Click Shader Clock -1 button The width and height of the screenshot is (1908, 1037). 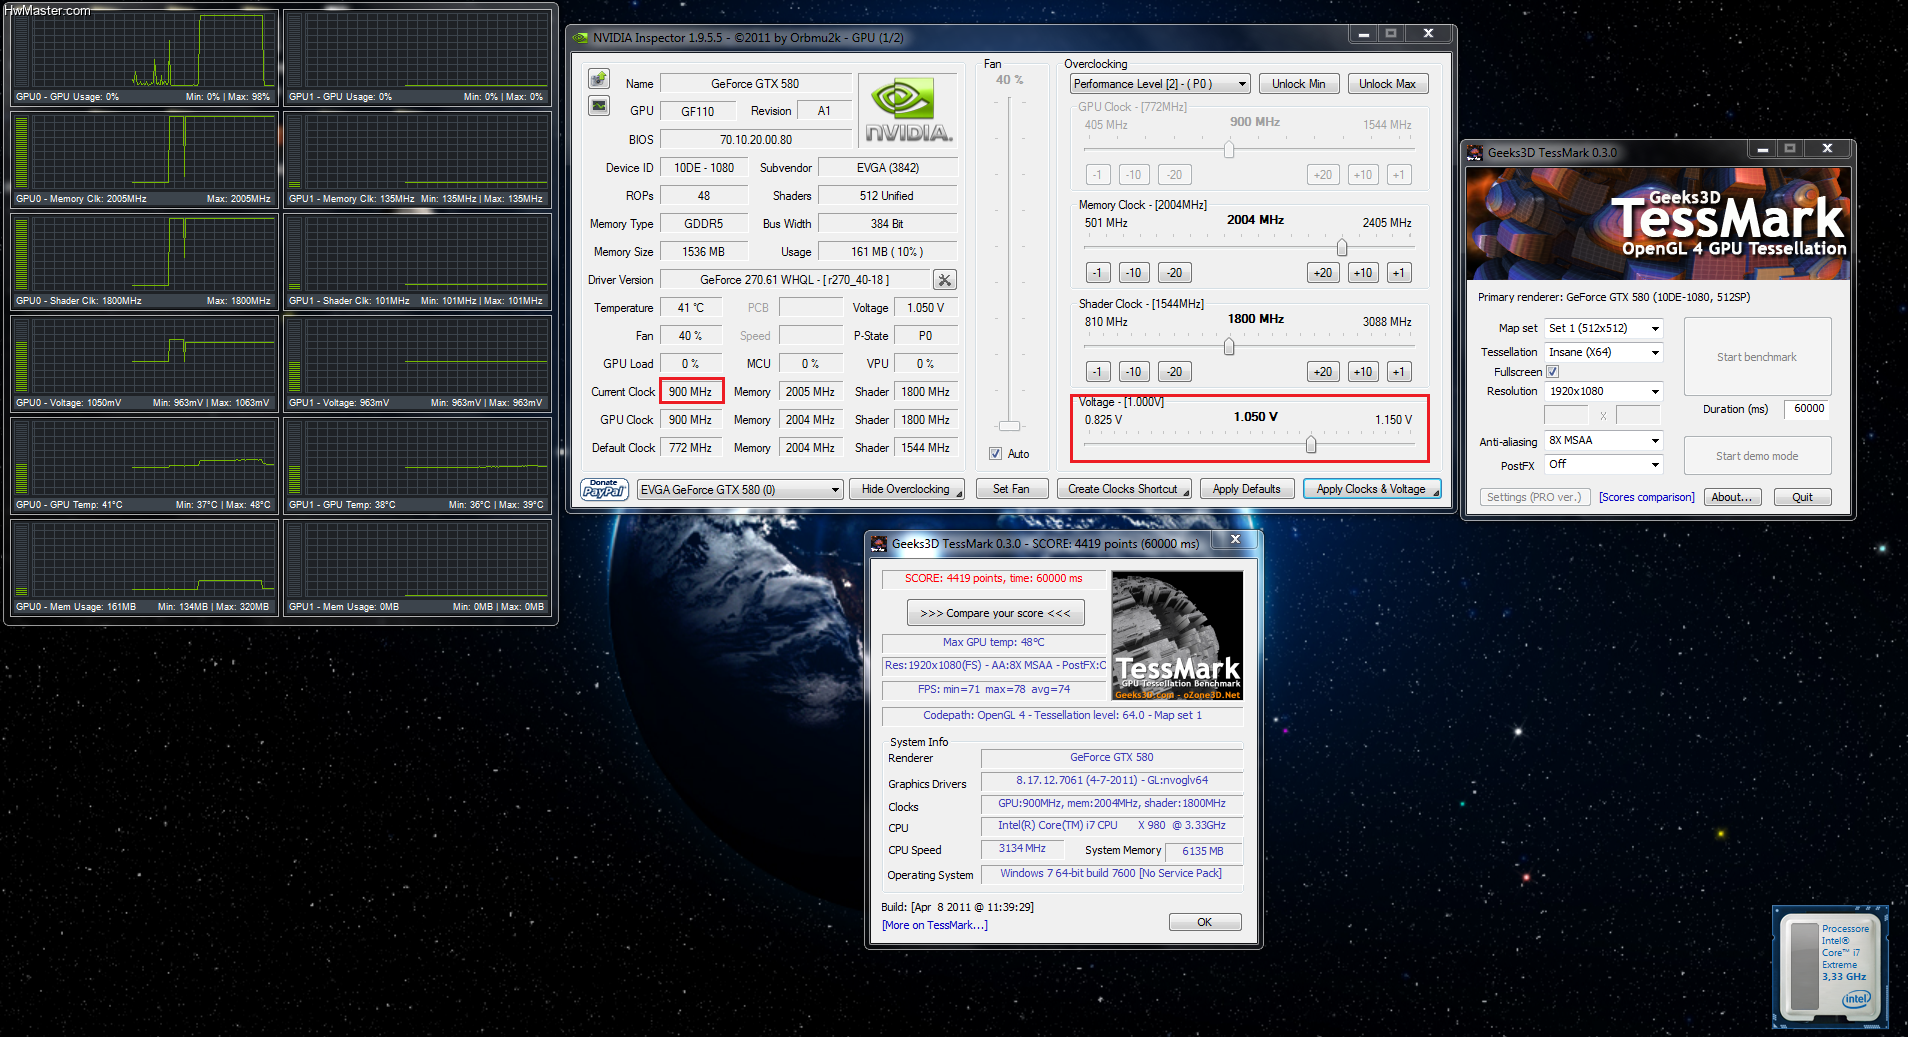1098,371
